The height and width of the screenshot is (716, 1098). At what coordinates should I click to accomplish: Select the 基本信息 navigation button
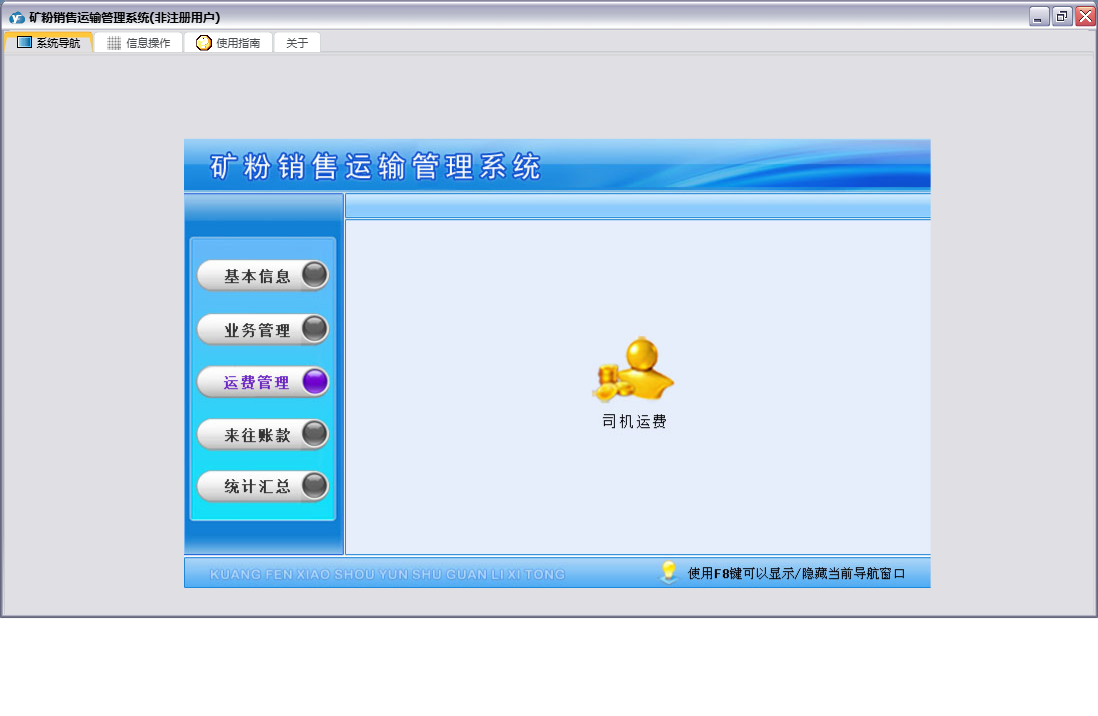tap(263, 276)
